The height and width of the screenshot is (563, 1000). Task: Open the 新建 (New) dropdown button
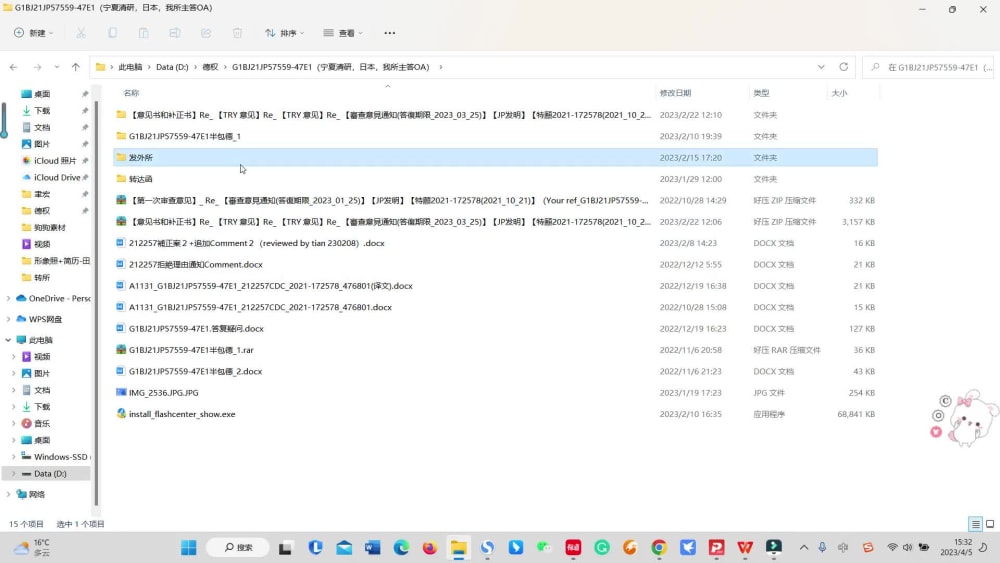34,33
